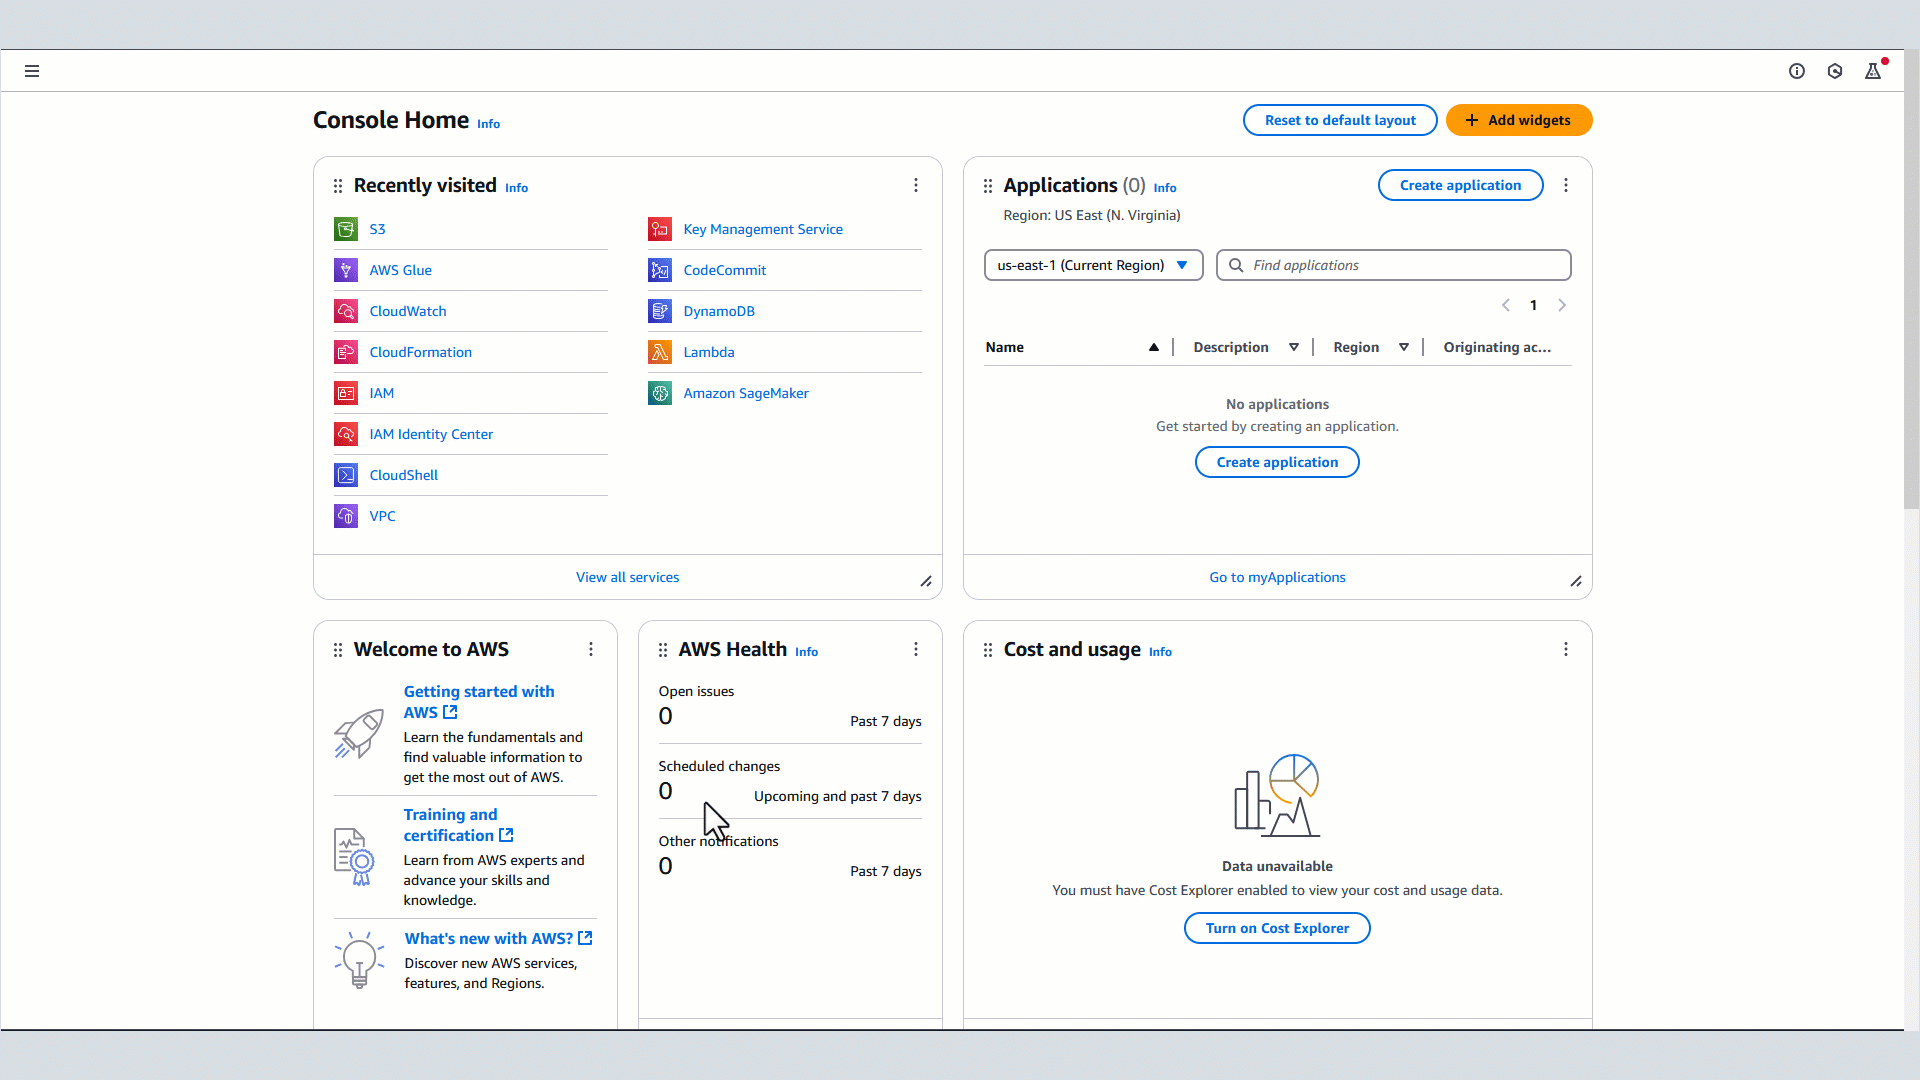Open Recently visited widget options menu
The image size is (1920, 1080).
[916, 185]
